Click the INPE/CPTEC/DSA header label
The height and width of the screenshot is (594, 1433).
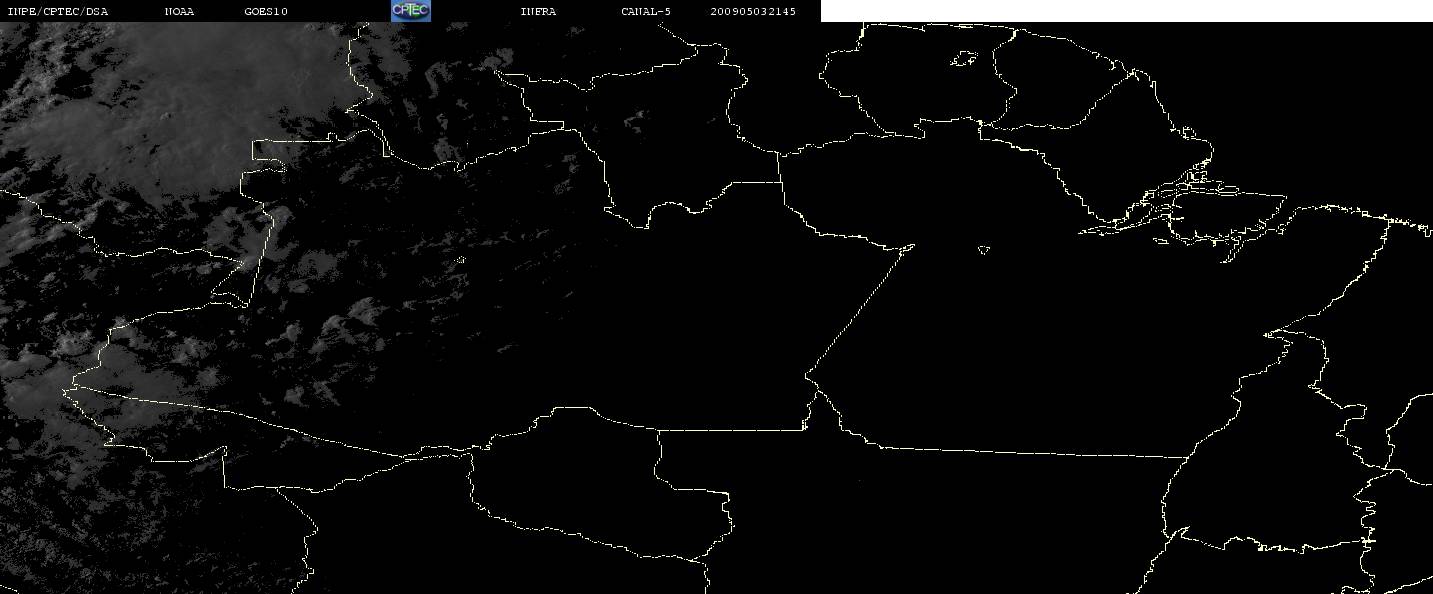click(x=57, y=11)
